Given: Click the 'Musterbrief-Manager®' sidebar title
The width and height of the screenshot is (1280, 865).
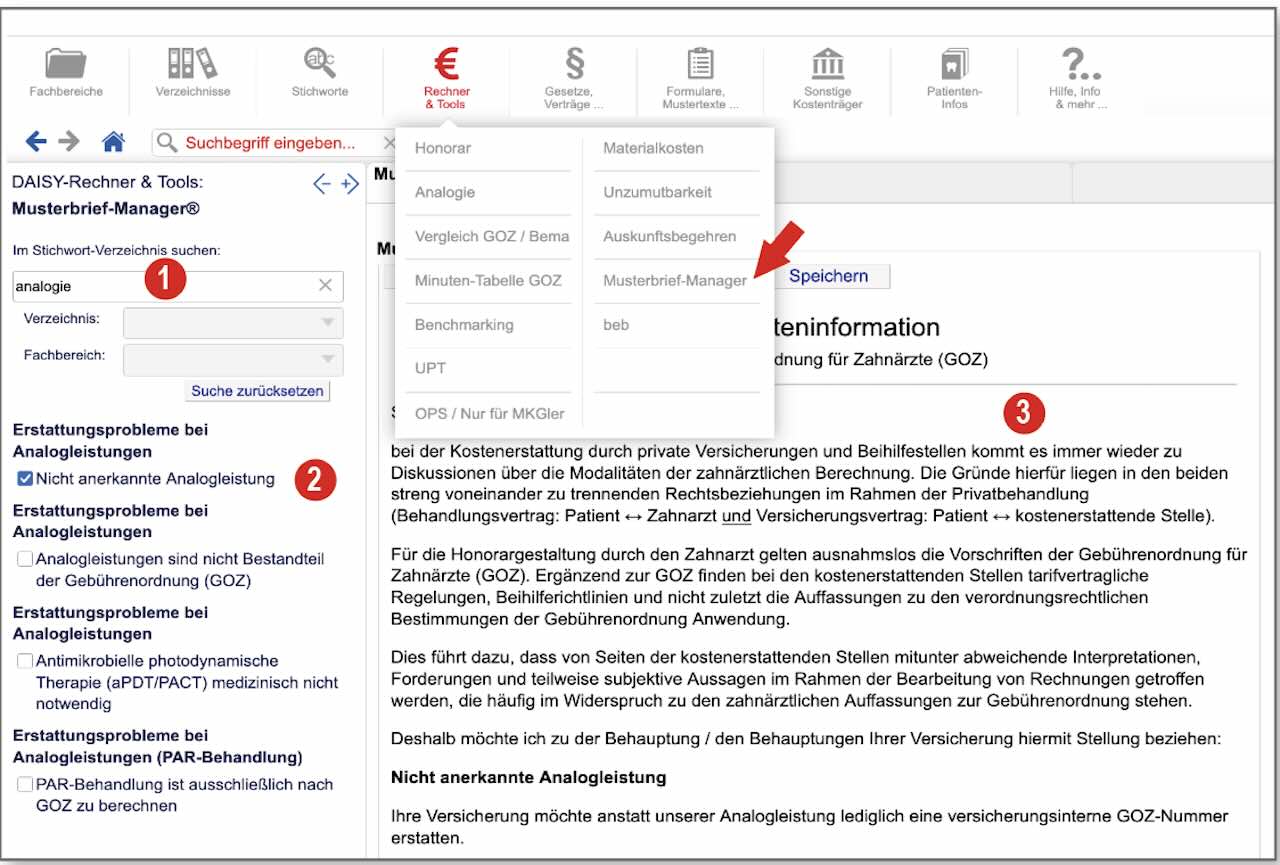Looking at the screenshot, I should [x=106, y=209].
